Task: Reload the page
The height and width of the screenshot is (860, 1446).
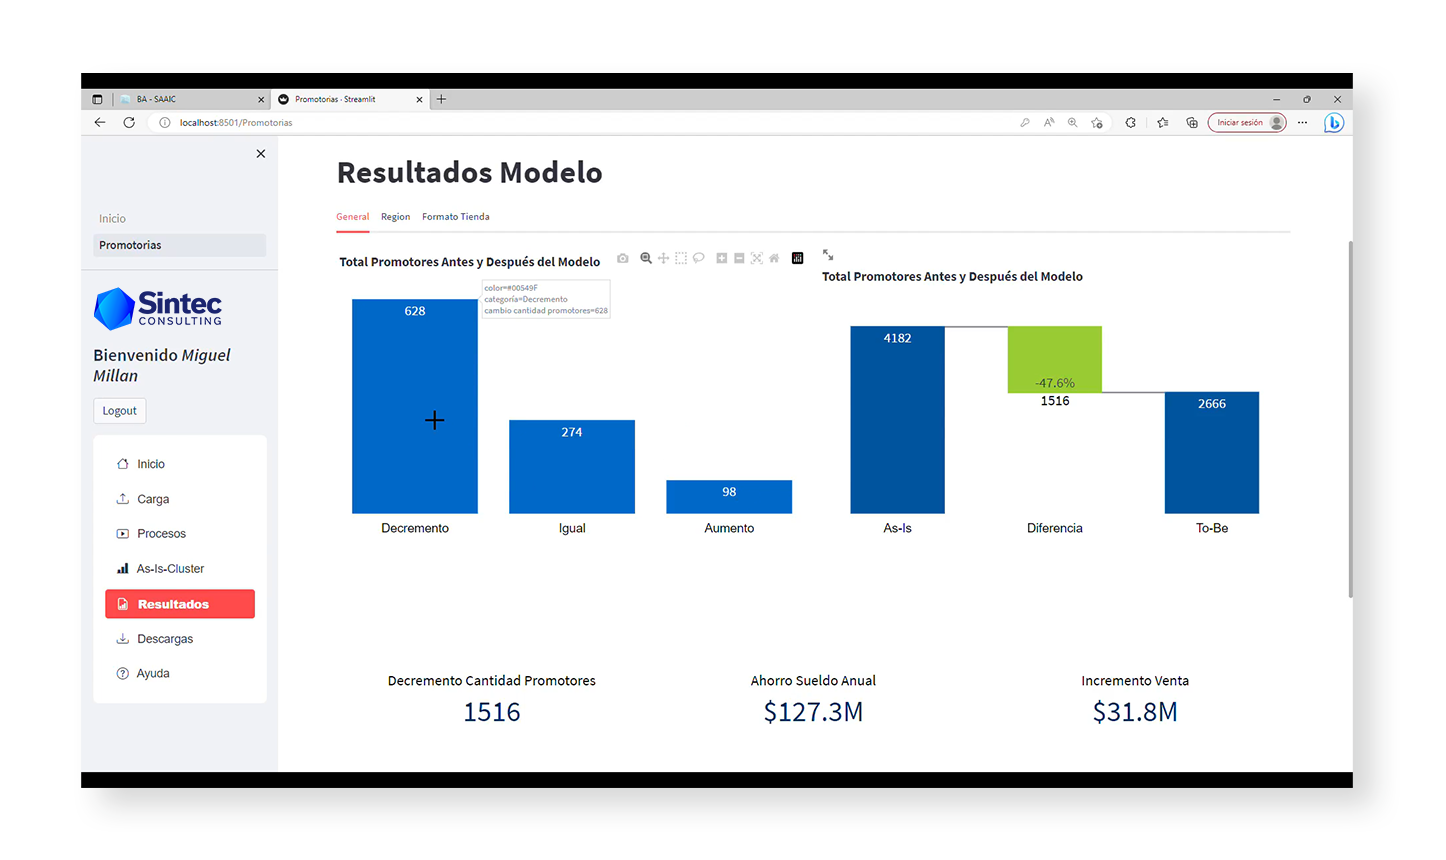Action: pyautogui.click(x=129, y=122)
